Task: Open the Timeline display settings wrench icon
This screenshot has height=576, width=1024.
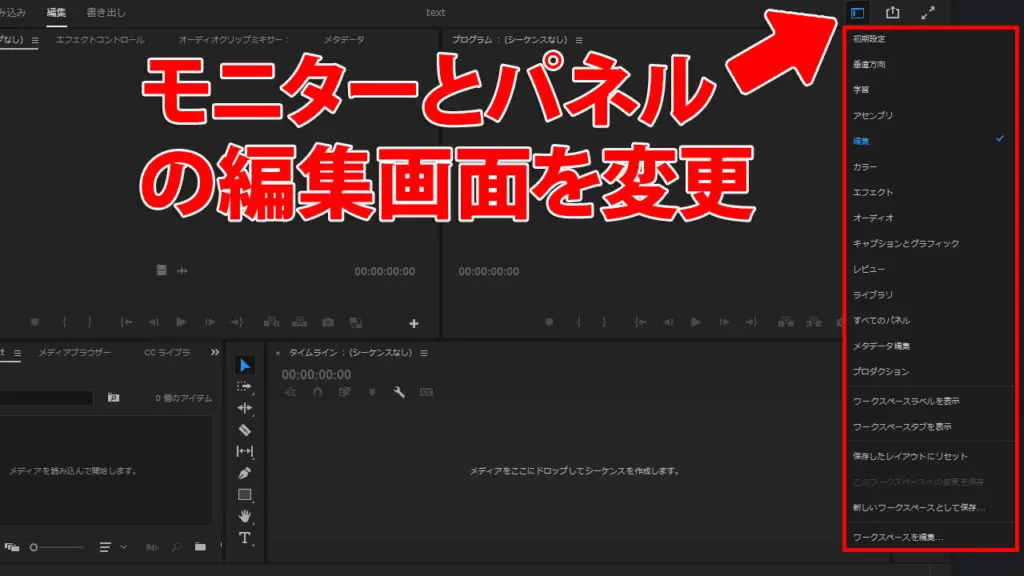Action: [x=398, y=392]
